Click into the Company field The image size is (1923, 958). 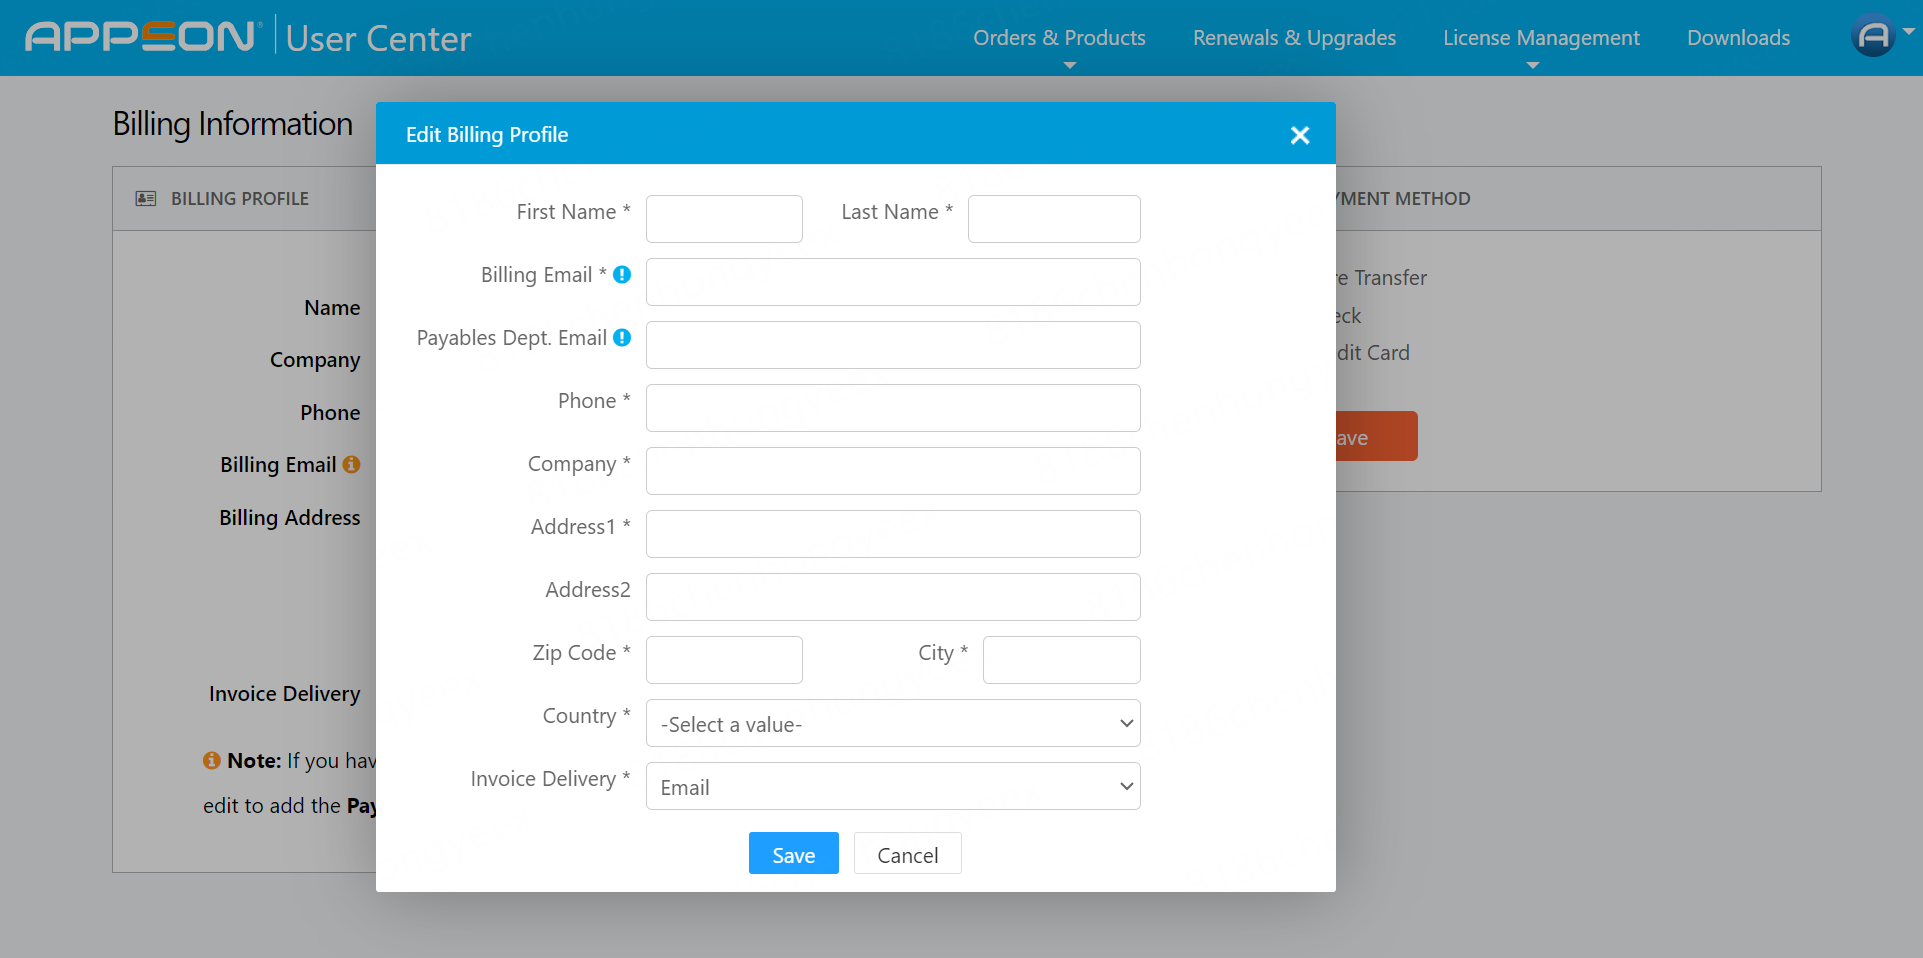tap(893, 471)
